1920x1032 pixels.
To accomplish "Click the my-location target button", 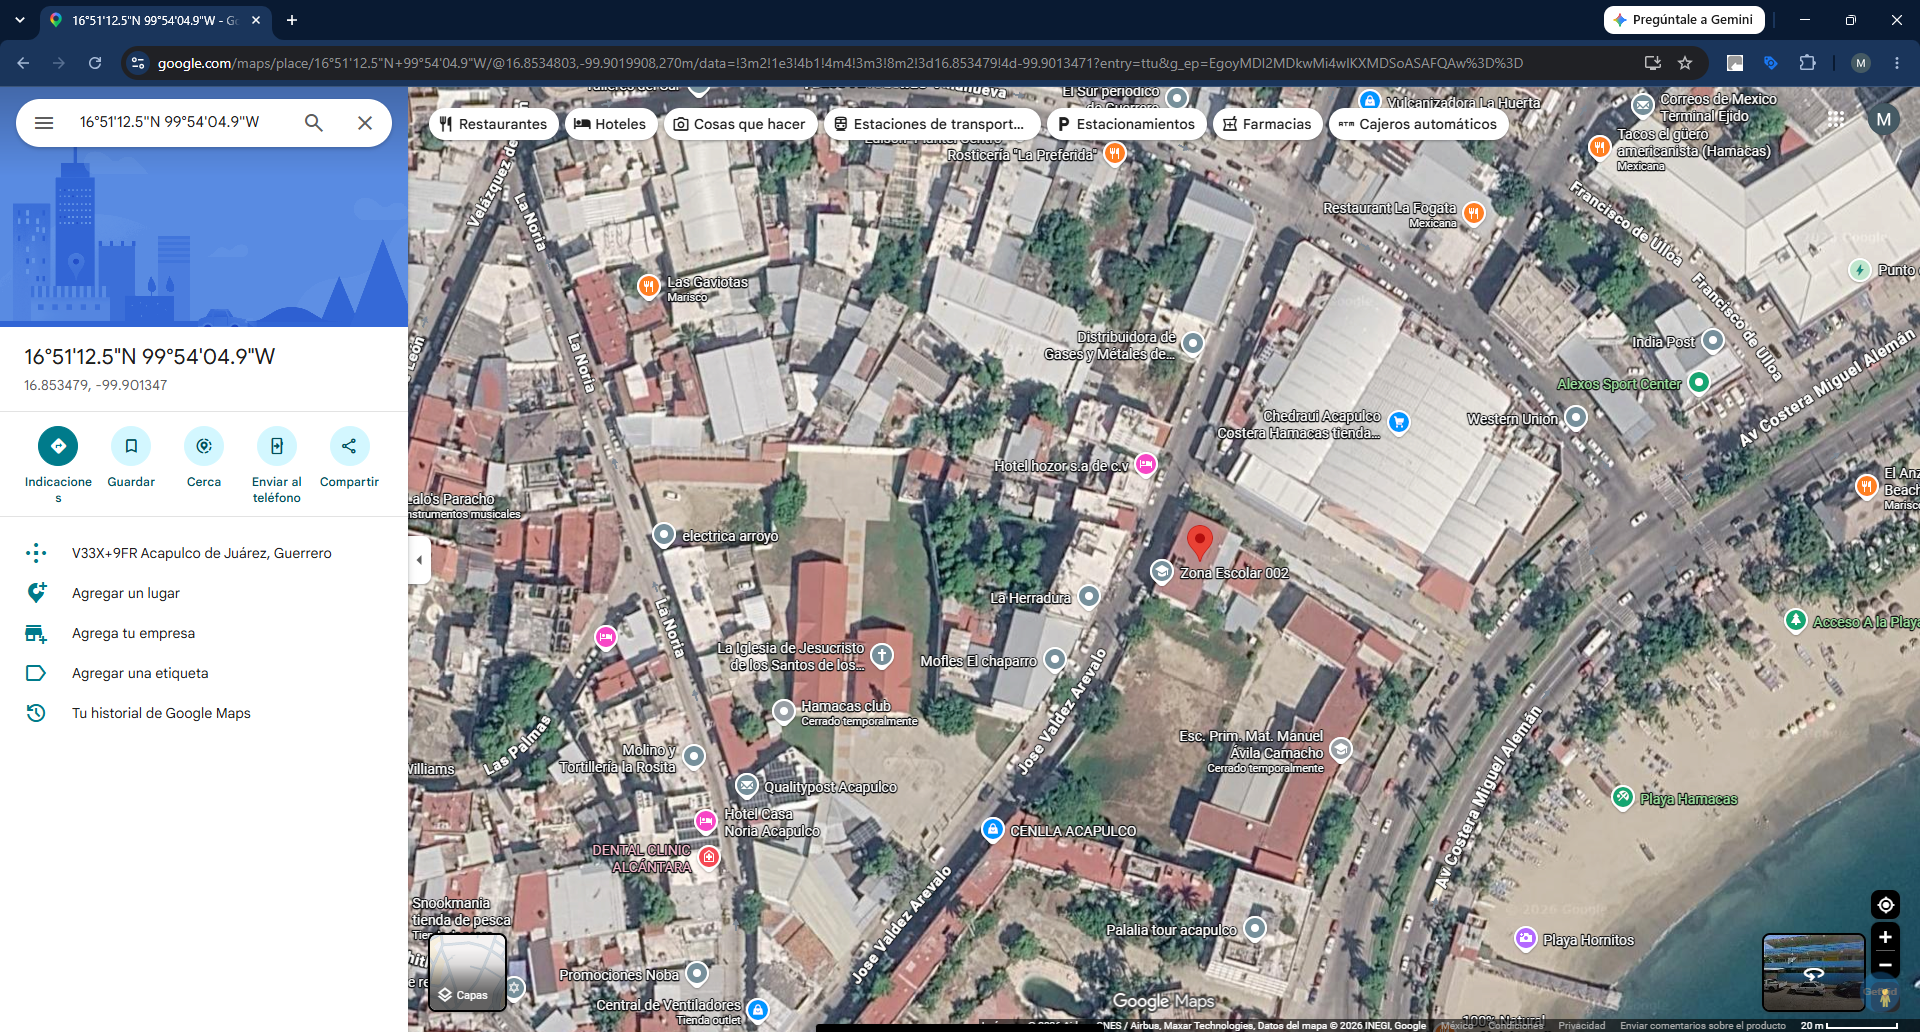I will point(1885,905).
